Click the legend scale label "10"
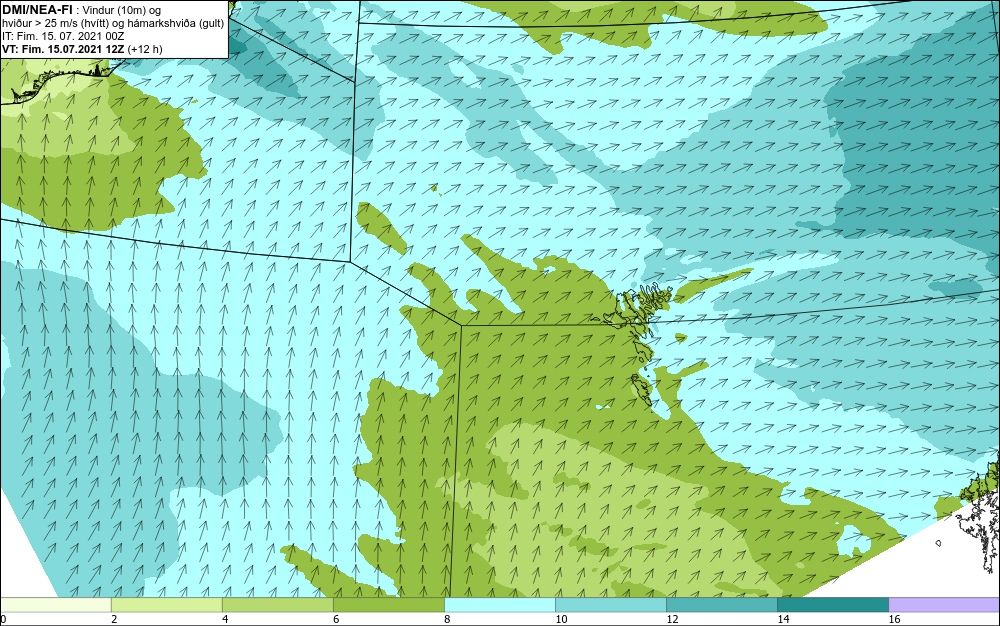This screenshot has width=1000, height=626. [x=560, y=619]
